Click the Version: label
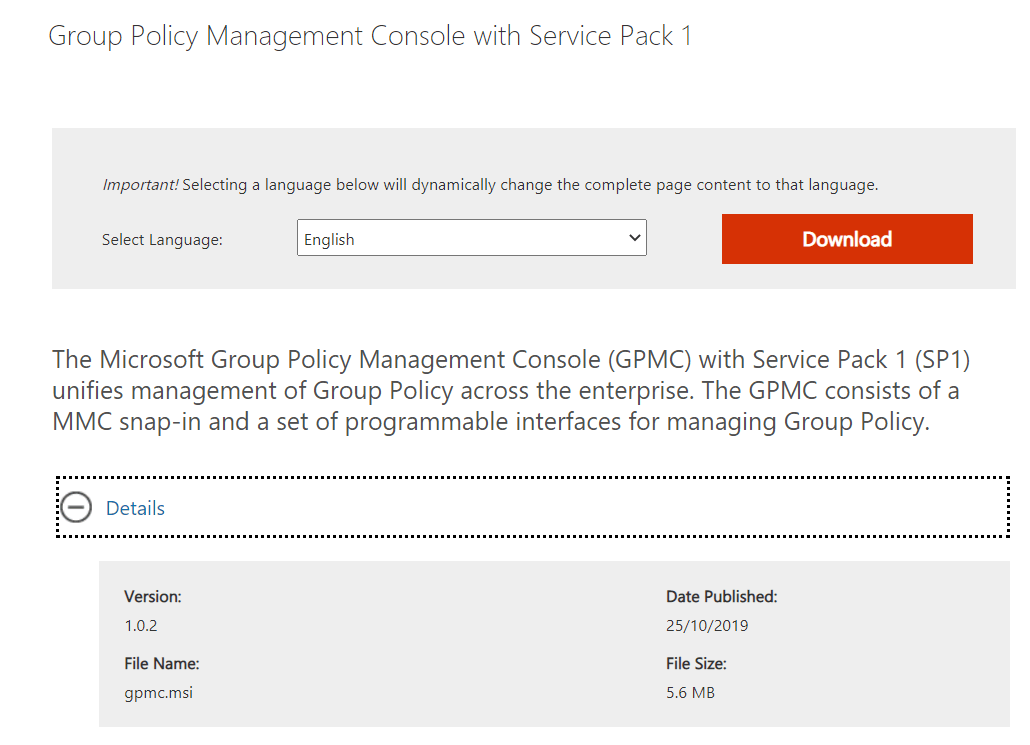 click(x=152, y=597)
